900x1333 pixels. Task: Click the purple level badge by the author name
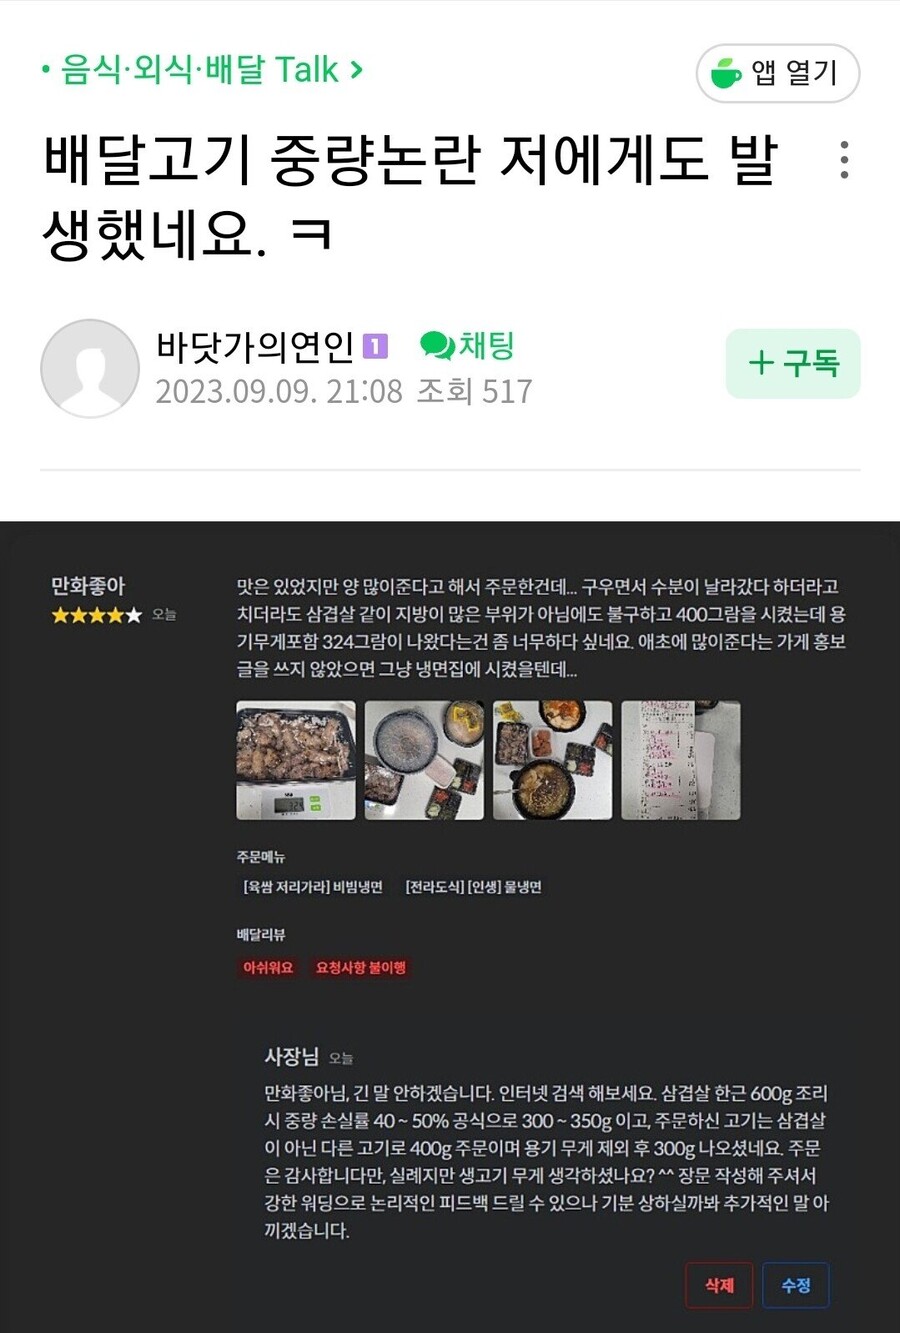point(375,346)
